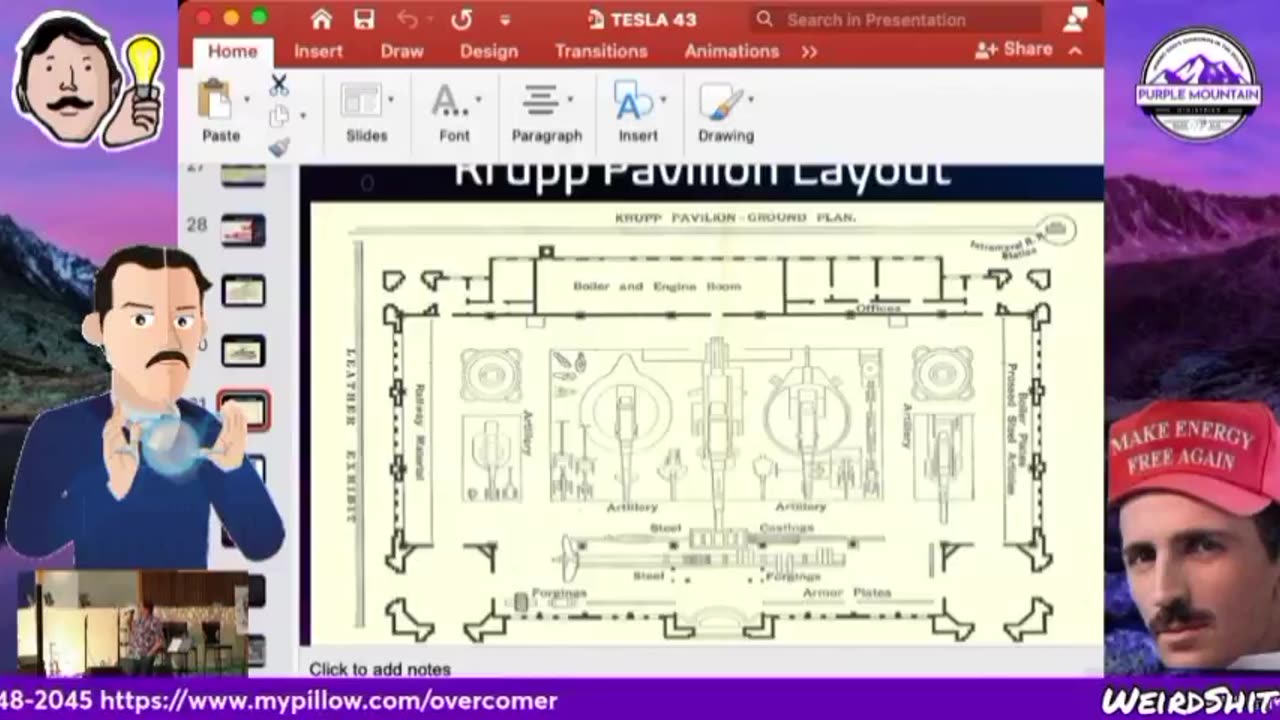Click the magnifier icon in the search box
Viewport: 1280px width, 720px height.
pos(765,19)
